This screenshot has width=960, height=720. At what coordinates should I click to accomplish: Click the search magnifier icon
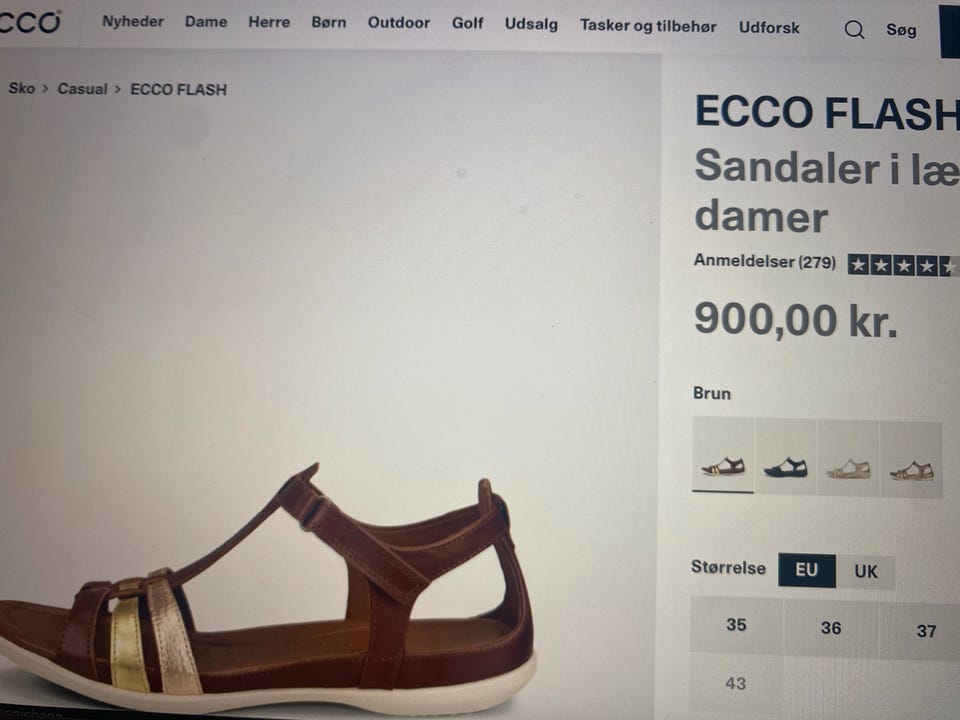click(854, 29)
